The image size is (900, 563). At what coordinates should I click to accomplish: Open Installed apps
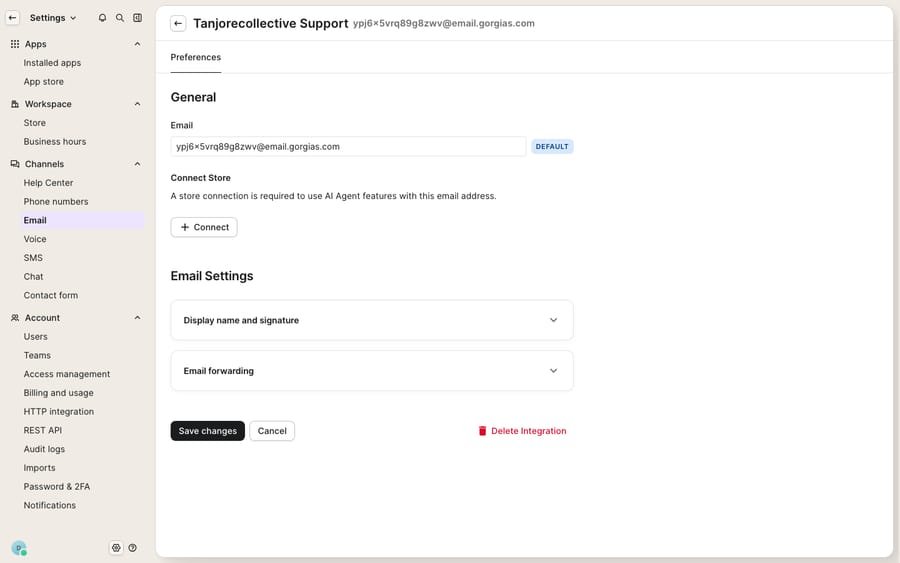click(52, 63)
